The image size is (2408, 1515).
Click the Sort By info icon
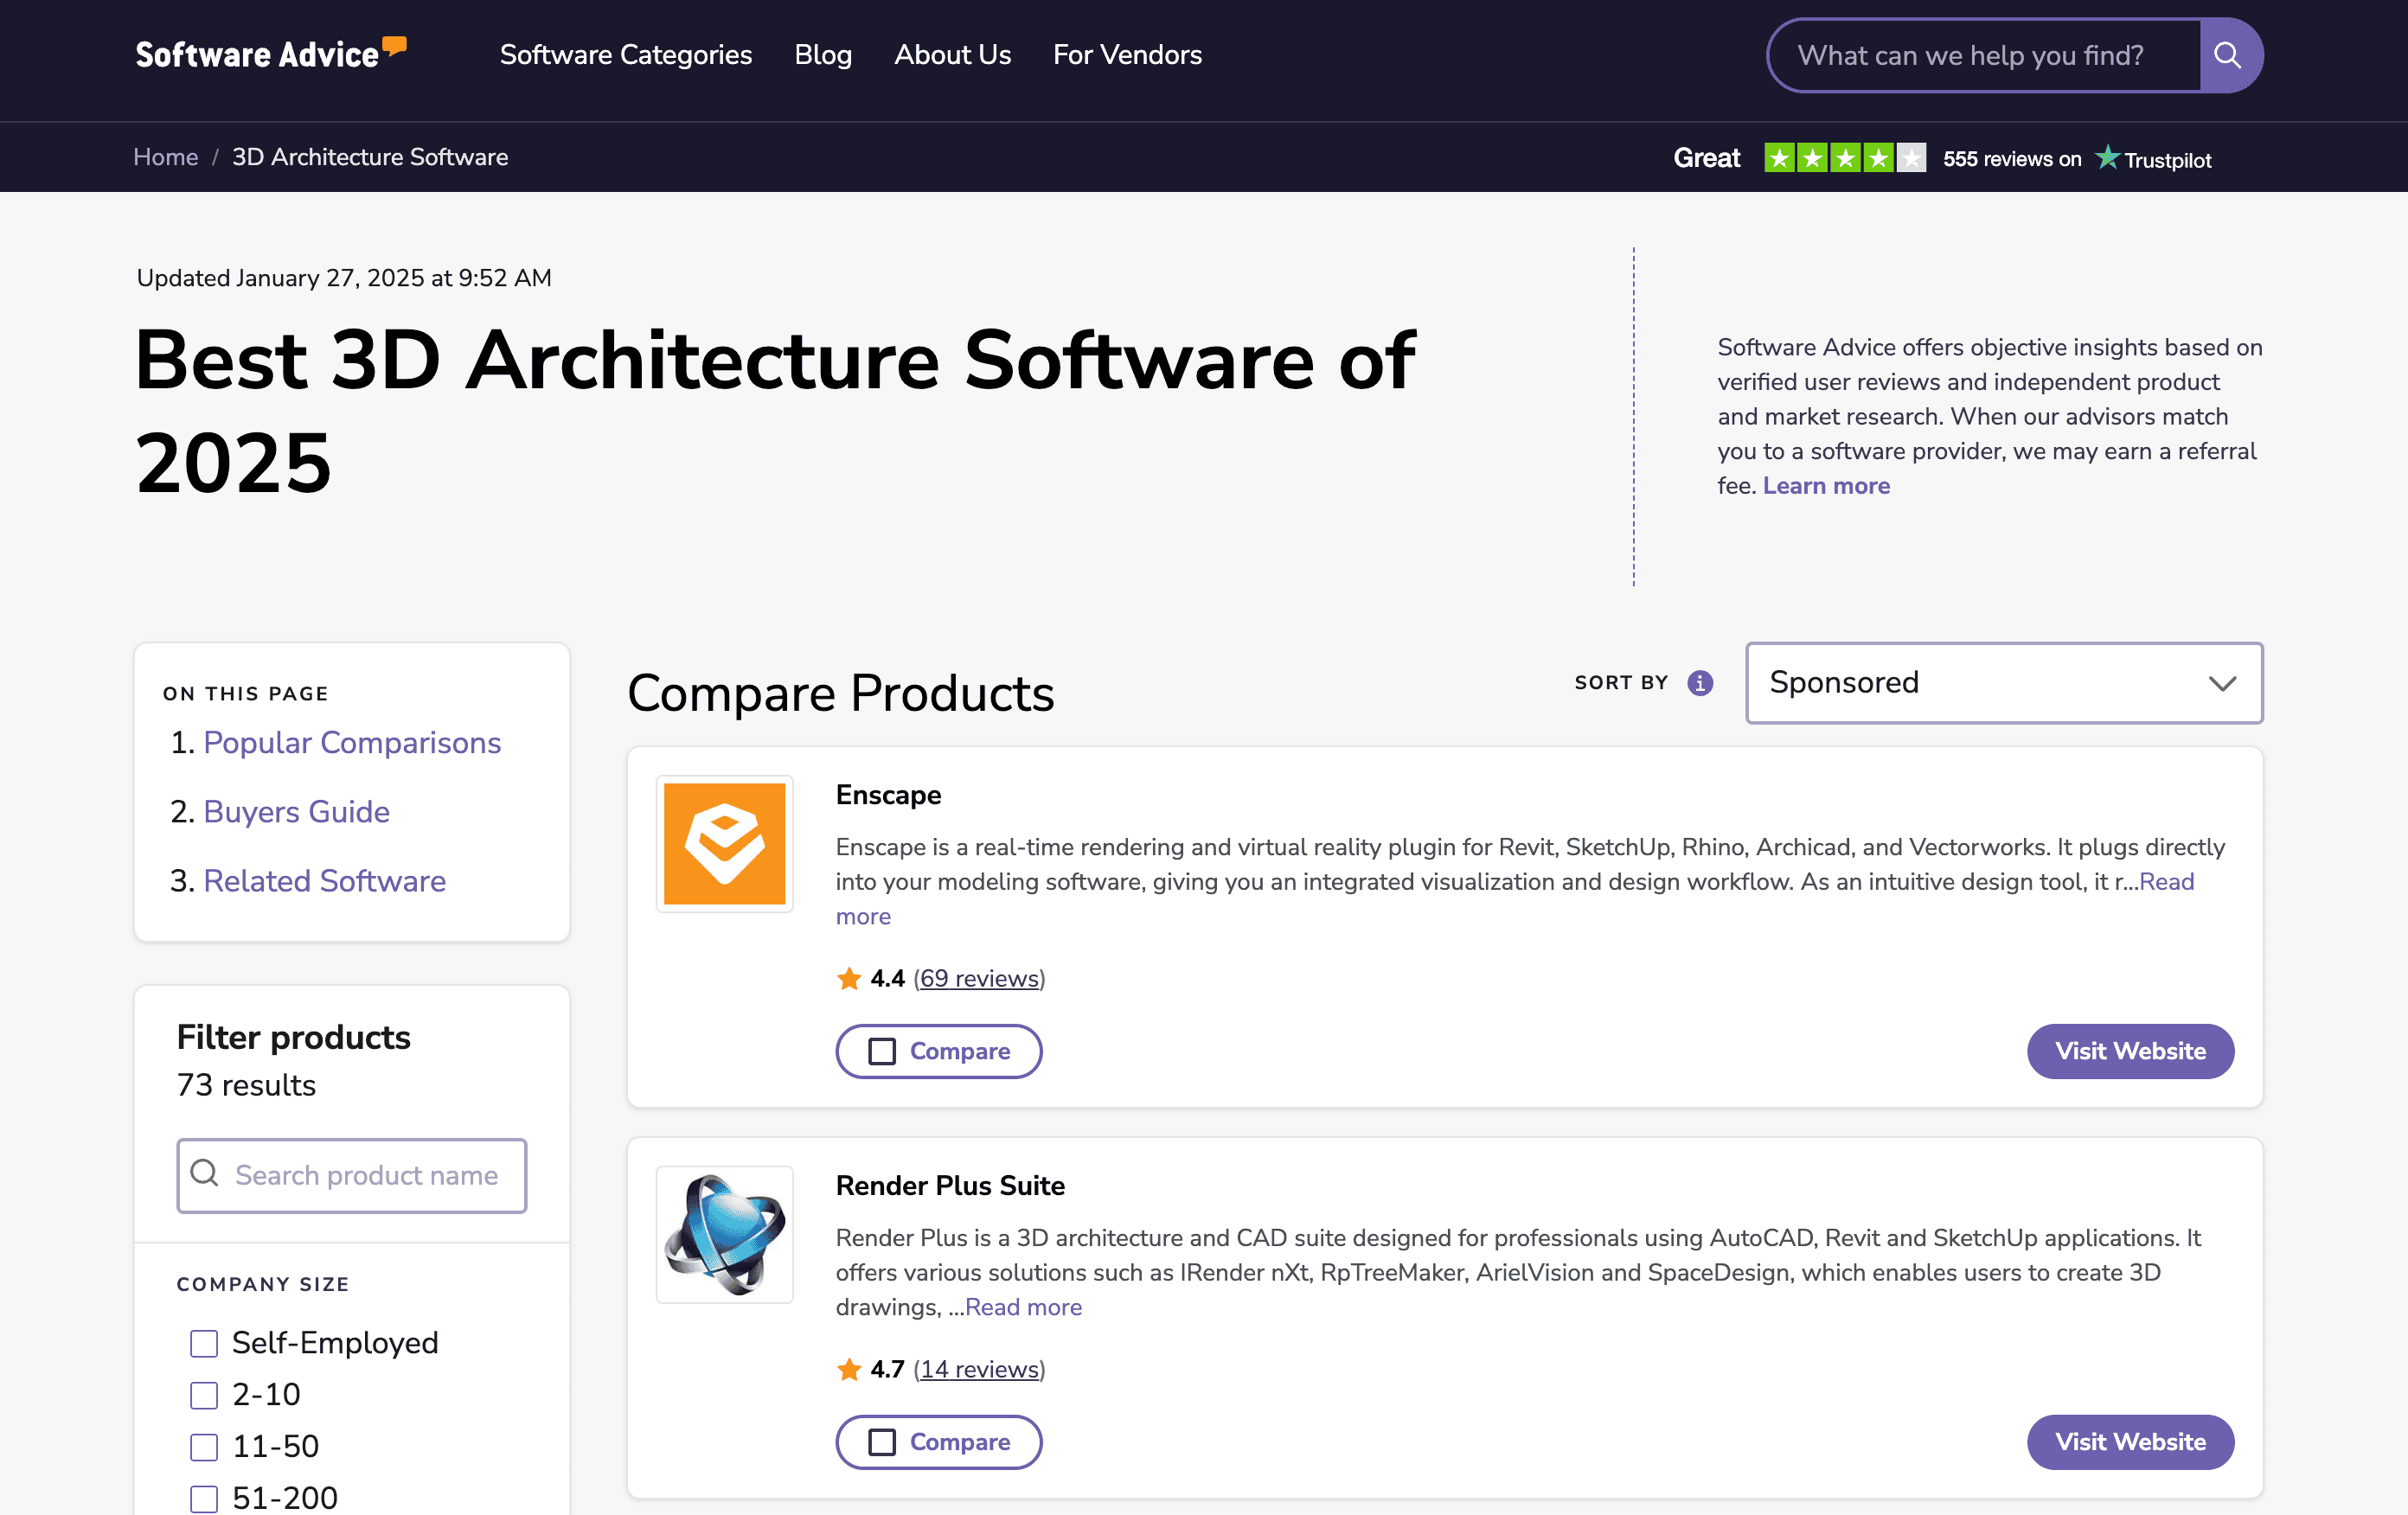coord(1700,683)
